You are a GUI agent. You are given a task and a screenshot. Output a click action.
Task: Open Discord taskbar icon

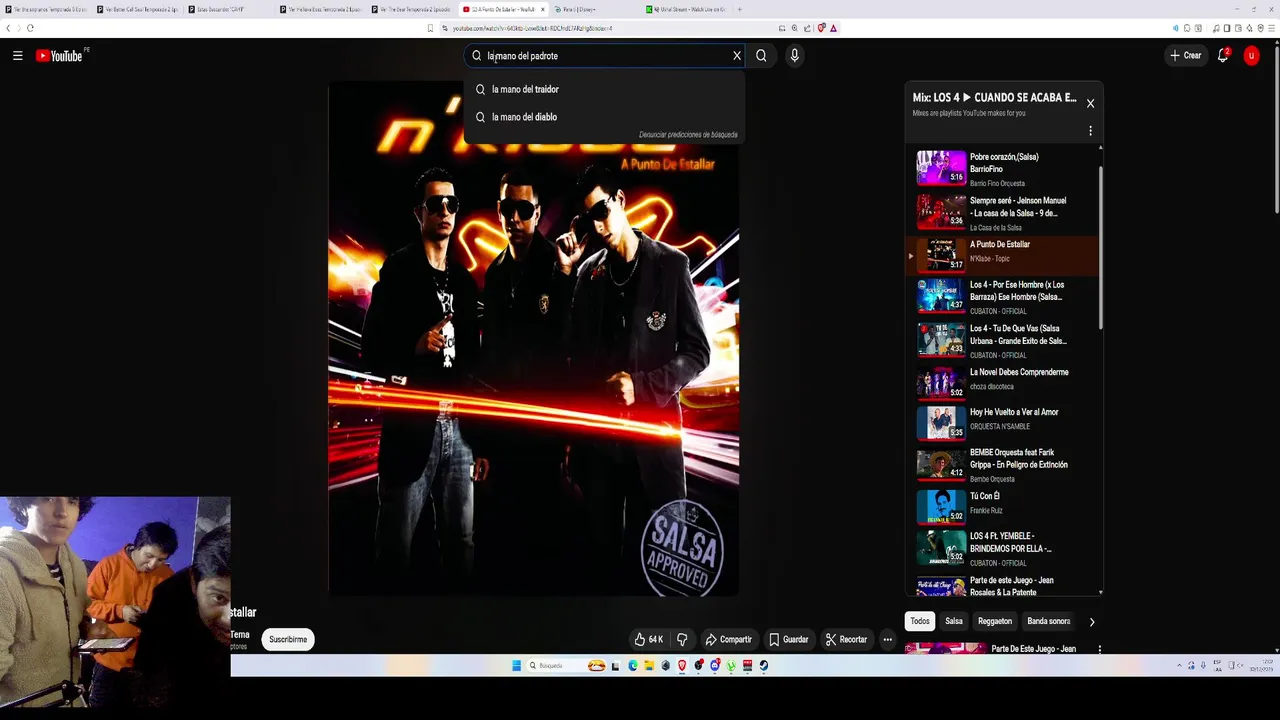pos(715,666)
